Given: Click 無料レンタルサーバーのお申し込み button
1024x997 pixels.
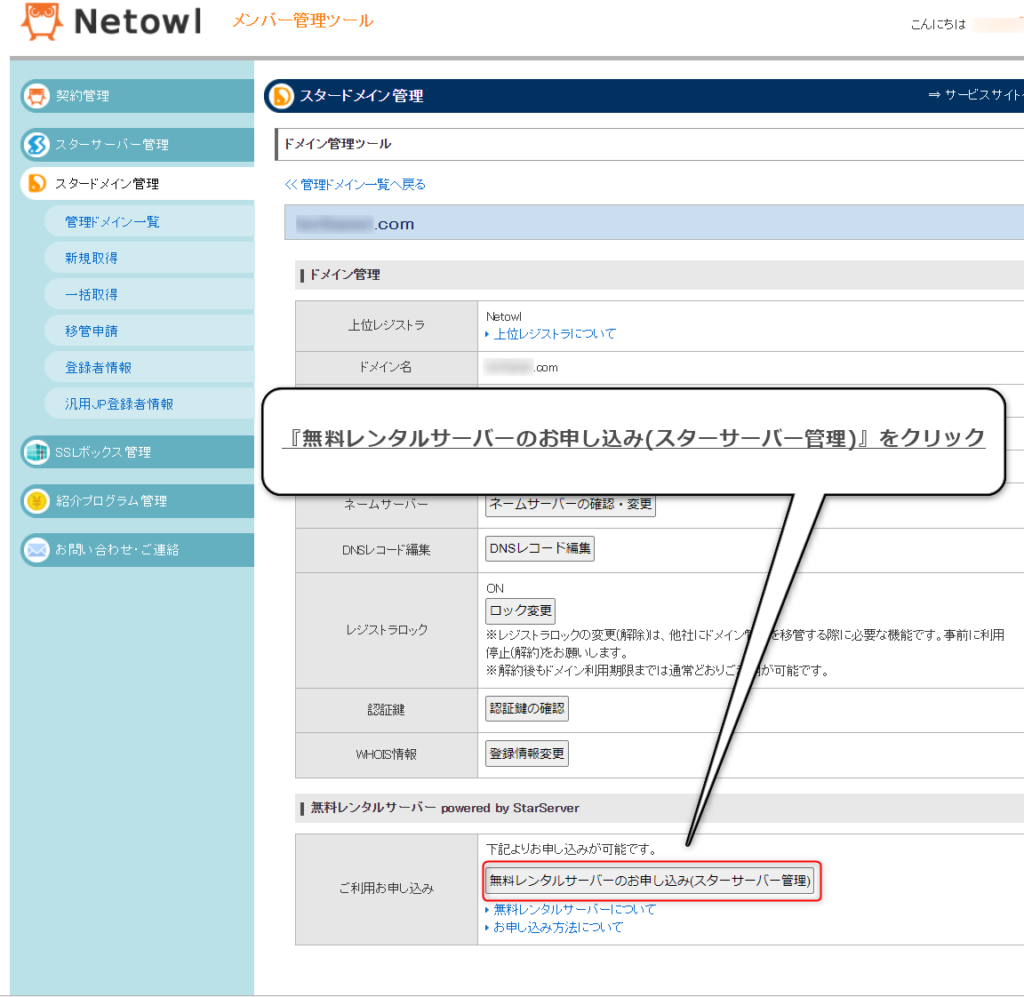Looking at the screenshot, I should (650, 881).
